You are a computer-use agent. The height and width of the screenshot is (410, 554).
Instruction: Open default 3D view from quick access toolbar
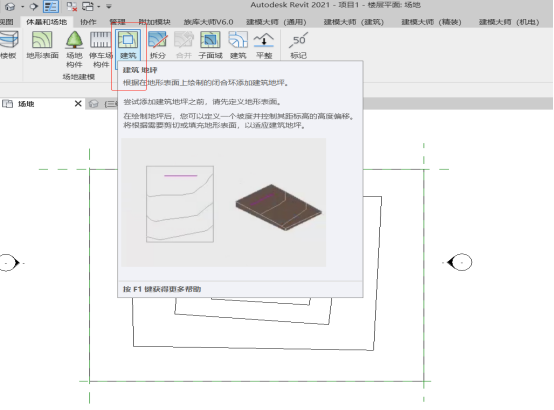[x=10, y=6]
